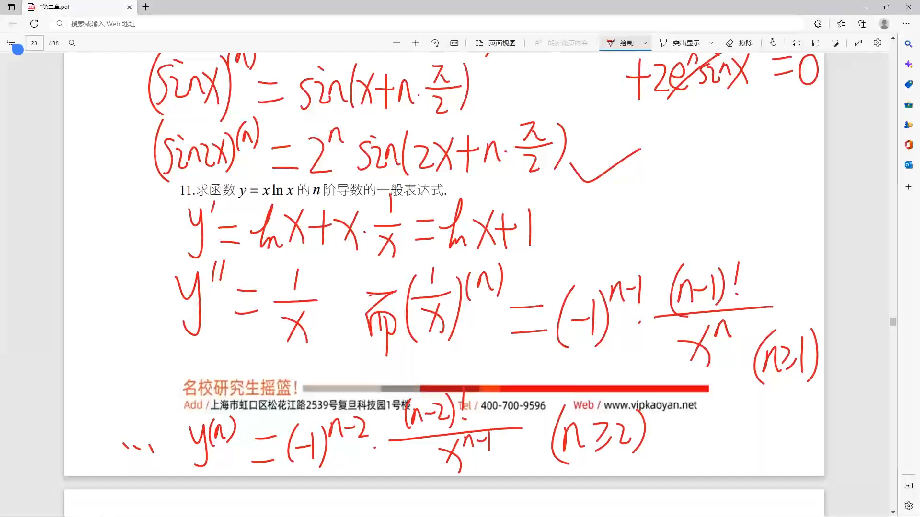Click the fit-to-page view icon

click(x=454, y=43)
